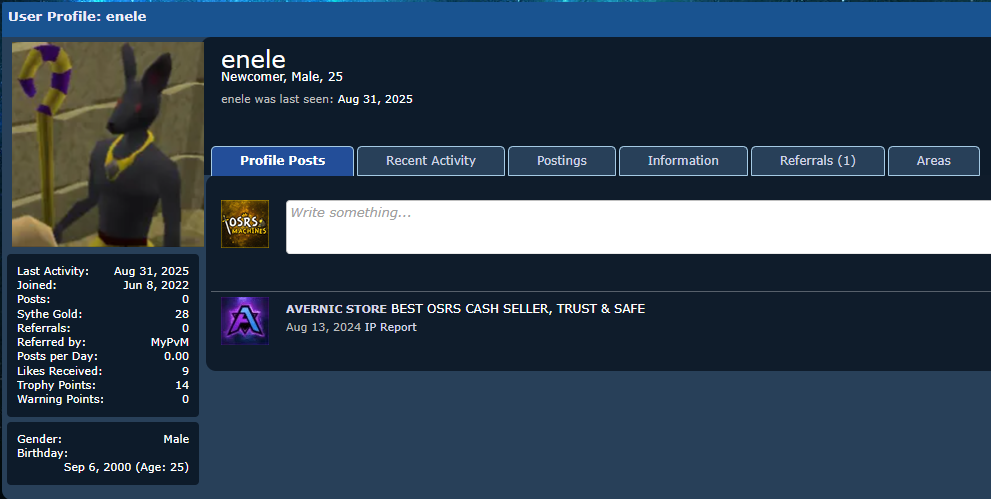991x499 pixels.
Task: Open the Recent Activity tab
Action: click(431, 161)
